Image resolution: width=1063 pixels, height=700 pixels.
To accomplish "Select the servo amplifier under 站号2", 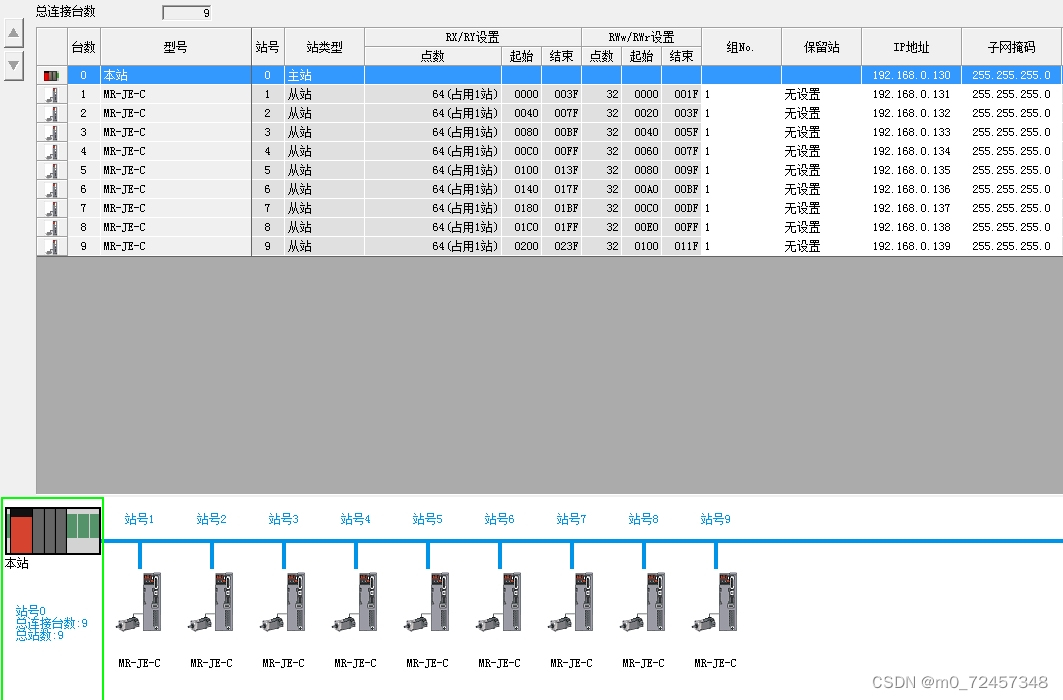I will click(x=212, y=602).
